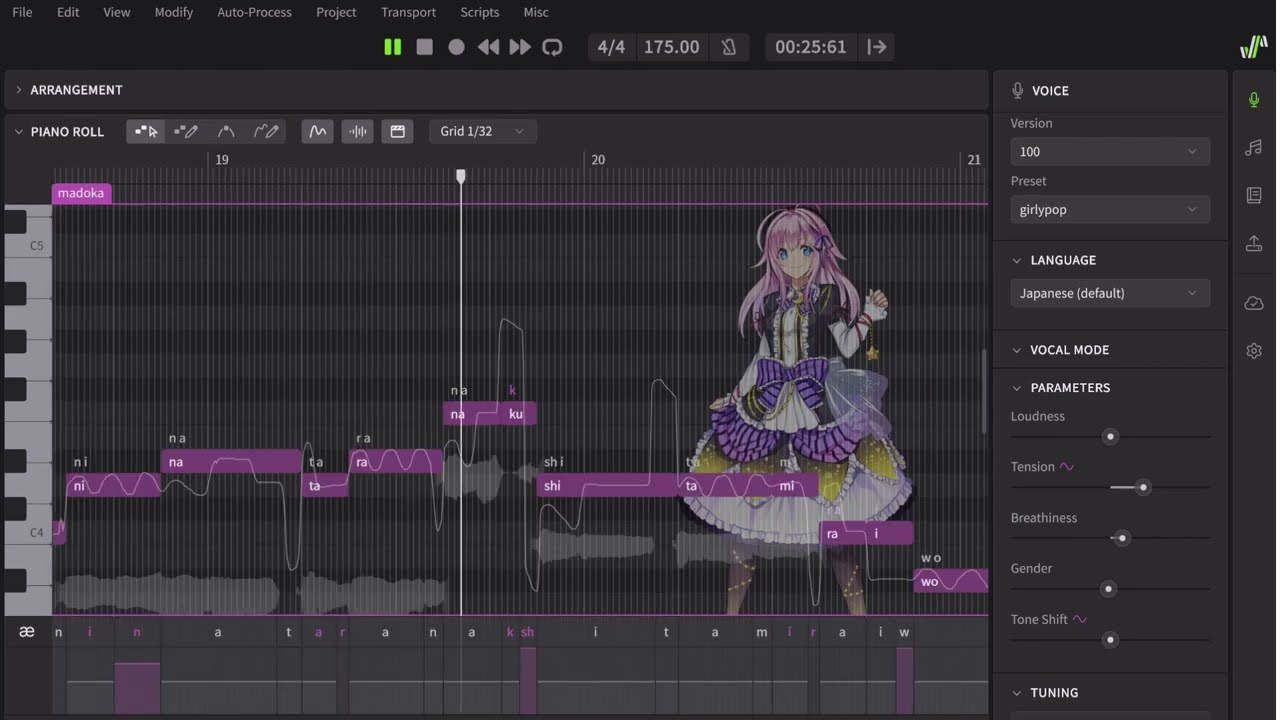The image size is (1280, 720).
Task: Toggle the character image display button
Action: 397,131
